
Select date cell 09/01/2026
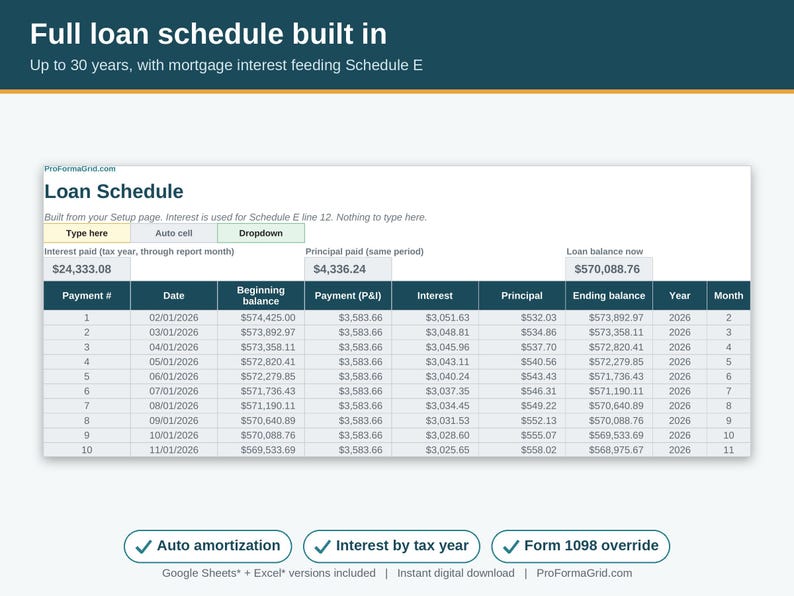click(x=174, y=420)
